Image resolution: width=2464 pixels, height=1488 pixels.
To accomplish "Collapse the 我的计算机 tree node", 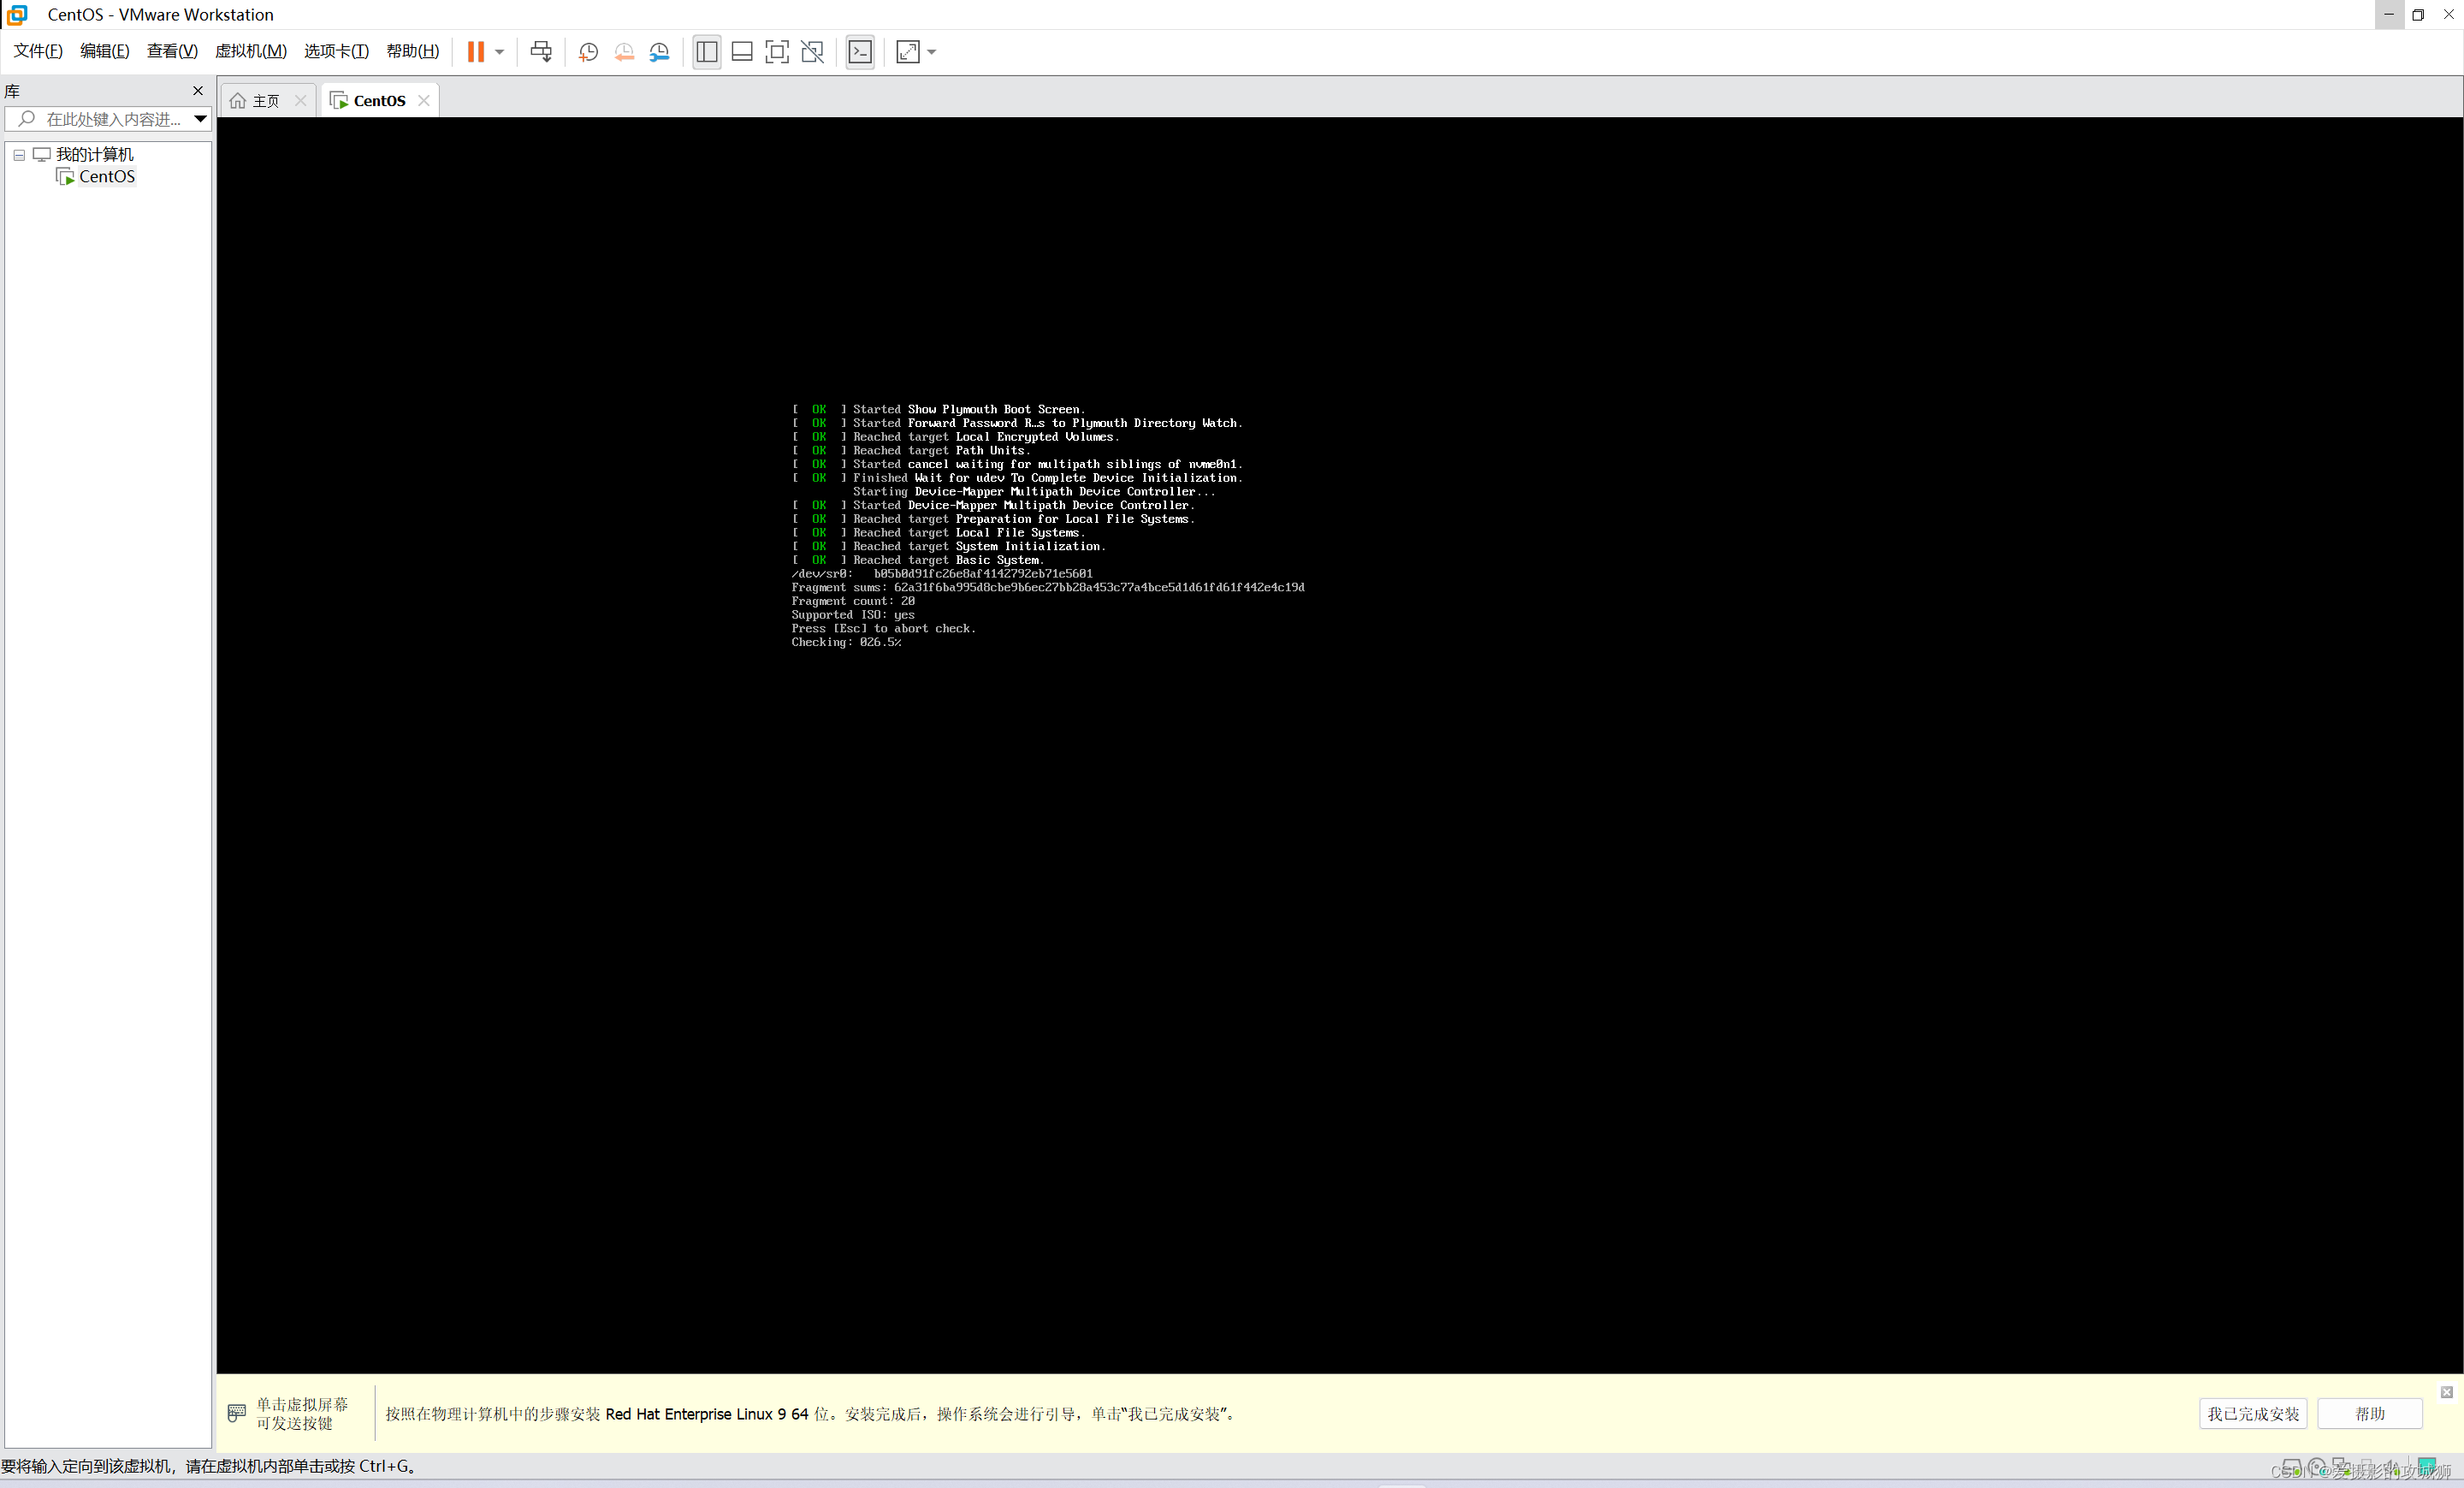I will pos(19,155).
